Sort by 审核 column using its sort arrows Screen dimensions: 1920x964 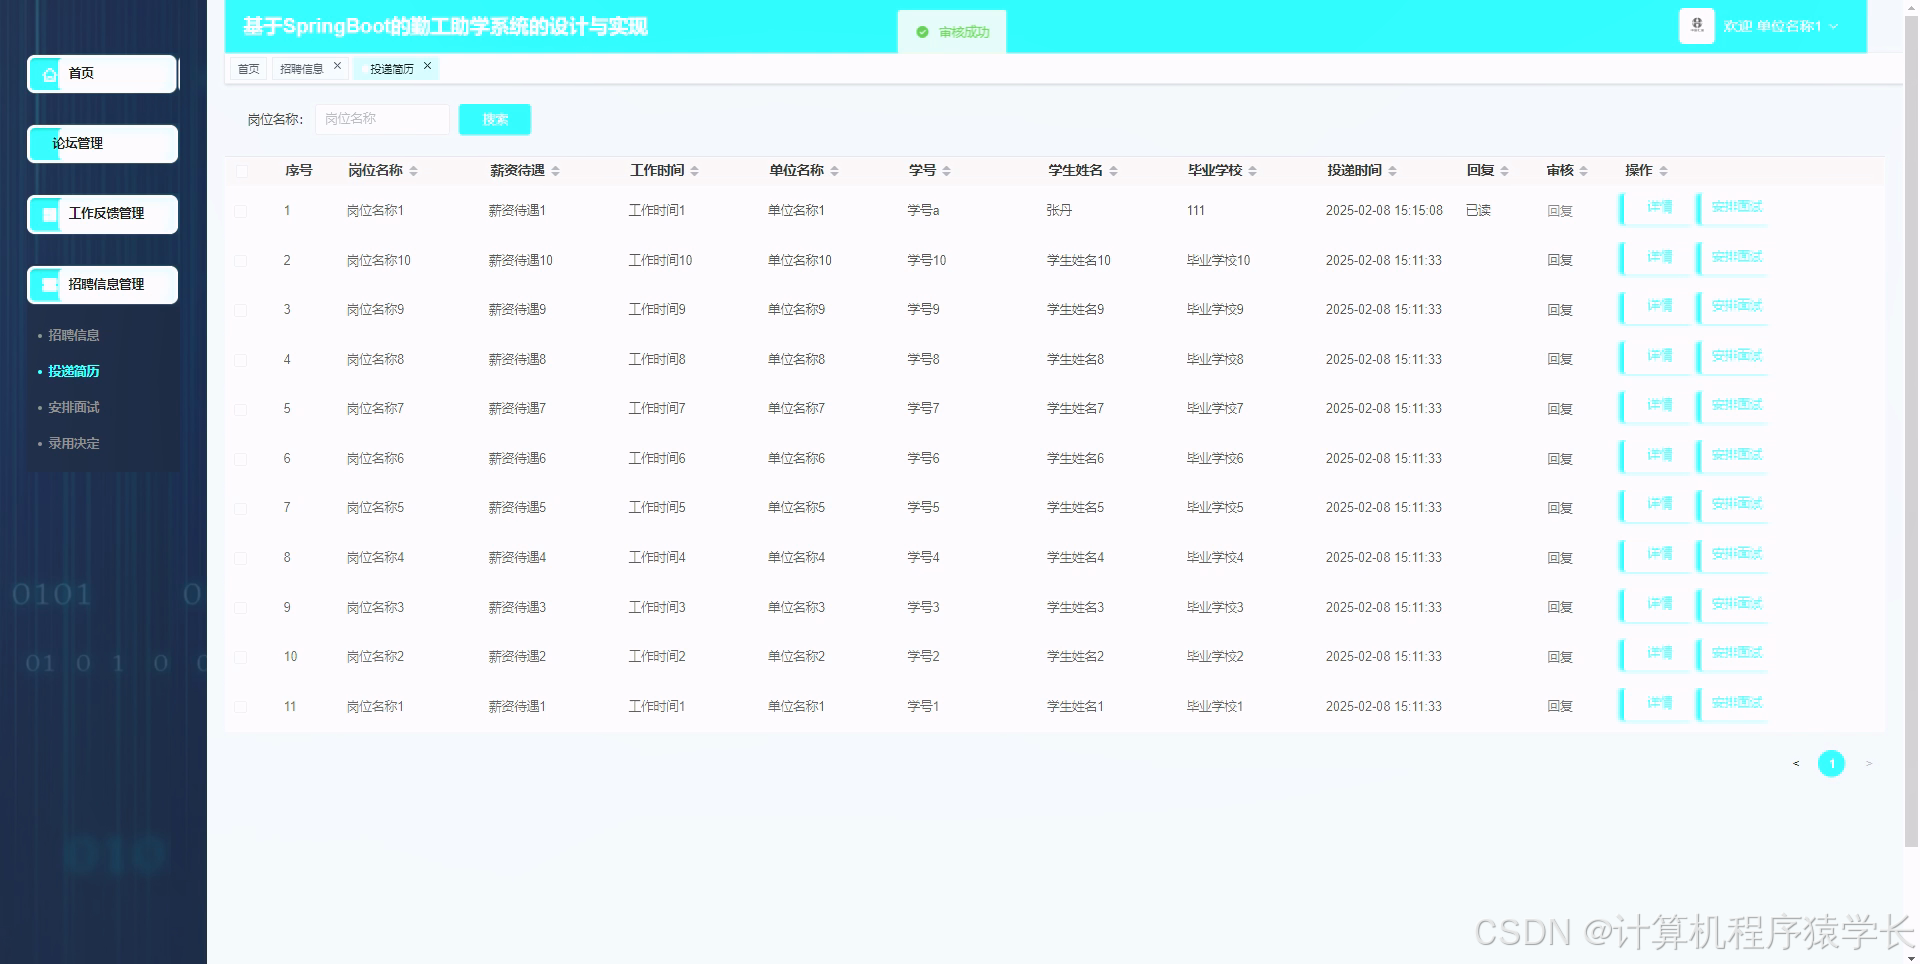1583,171
